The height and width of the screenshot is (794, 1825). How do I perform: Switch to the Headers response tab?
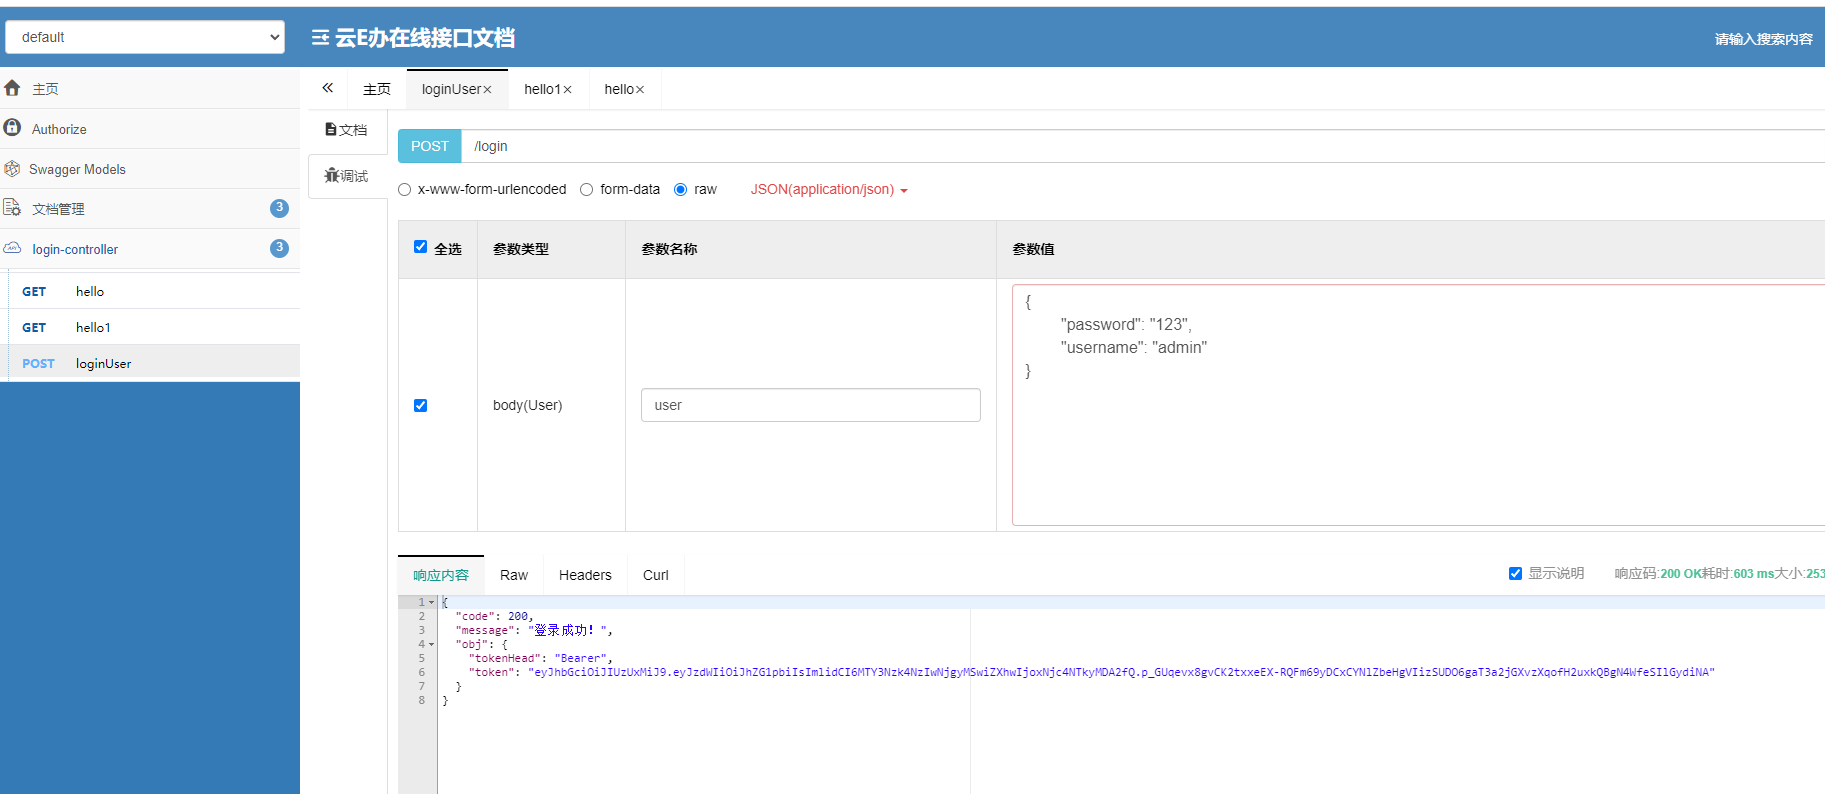585,575
